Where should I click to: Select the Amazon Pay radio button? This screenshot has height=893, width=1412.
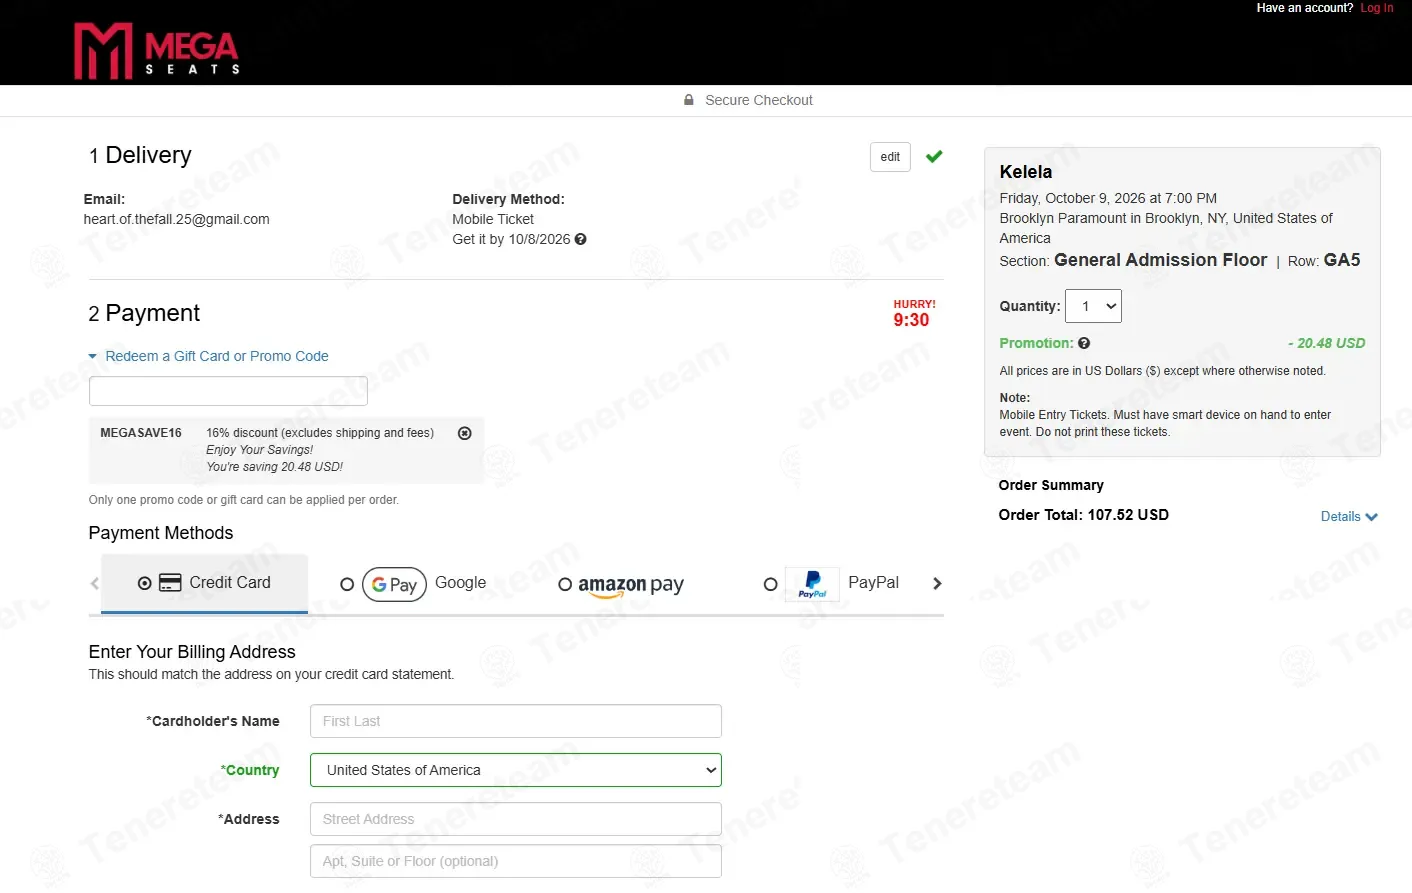[x=565, y=584]
